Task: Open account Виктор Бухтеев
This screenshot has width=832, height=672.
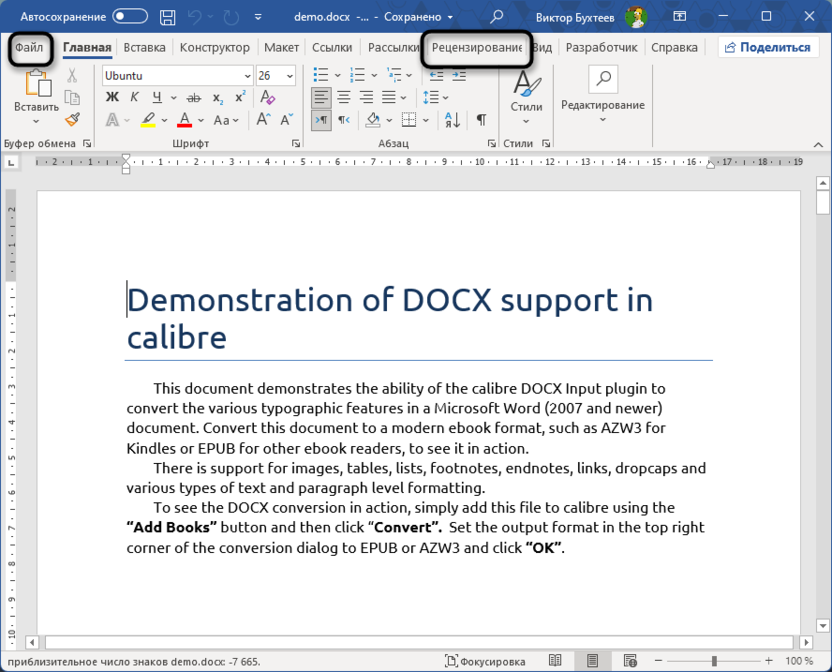Action: (x=591, y=17)
